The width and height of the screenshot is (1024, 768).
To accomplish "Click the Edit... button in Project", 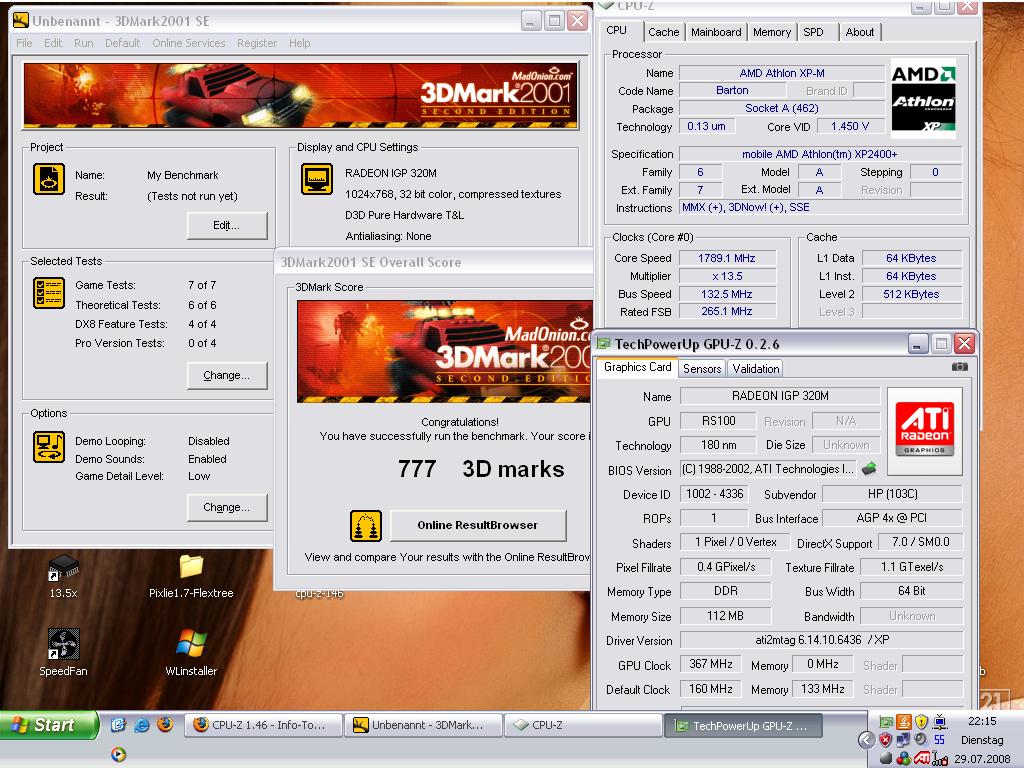I will click(227, 225).
